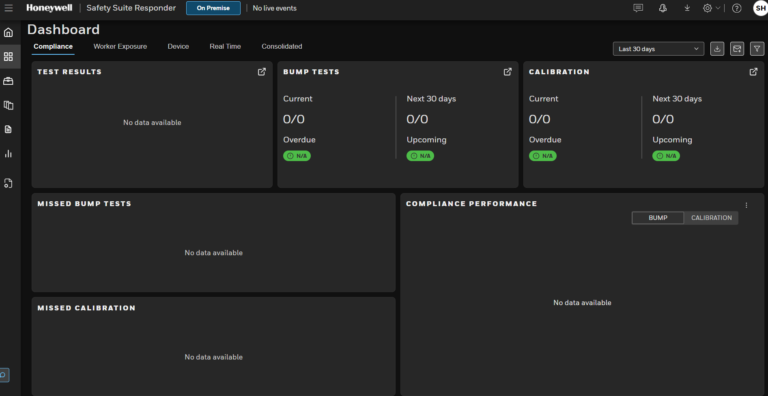Open the filter funnel icon
Viewport: 768px width, 396px height.
point(757,49)
